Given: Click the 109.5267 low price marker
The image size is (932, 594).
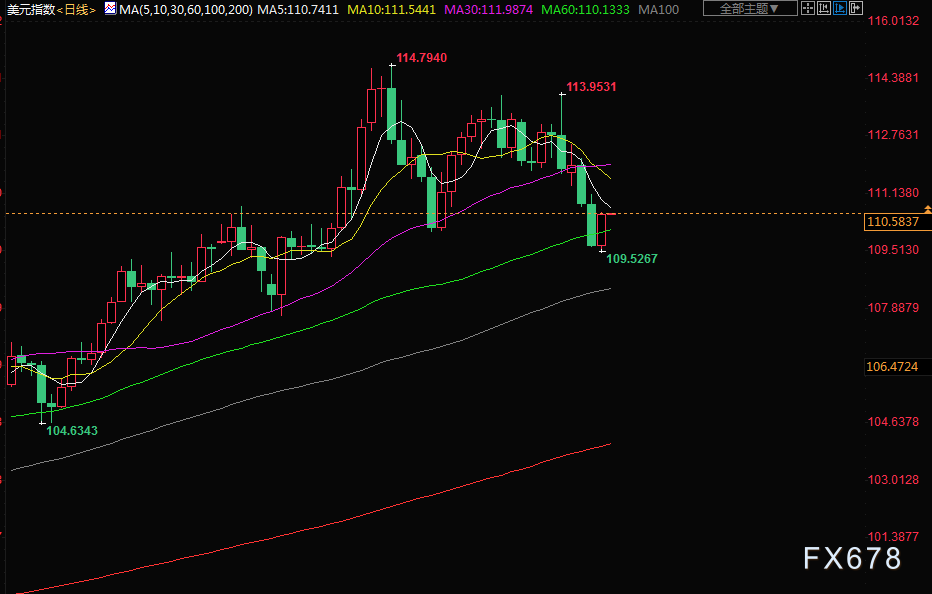Looking at the screenshot, I should [632, 258].
